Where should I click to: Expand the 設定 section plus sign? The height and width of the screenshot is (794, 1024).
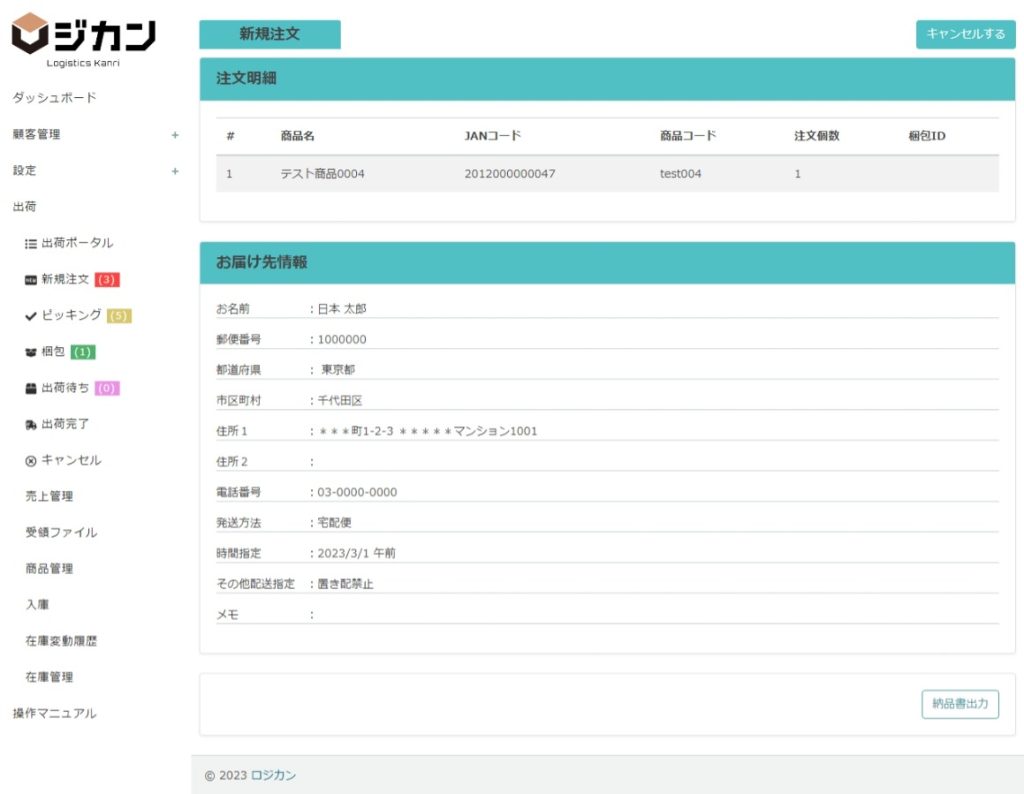tap(175, 171)
